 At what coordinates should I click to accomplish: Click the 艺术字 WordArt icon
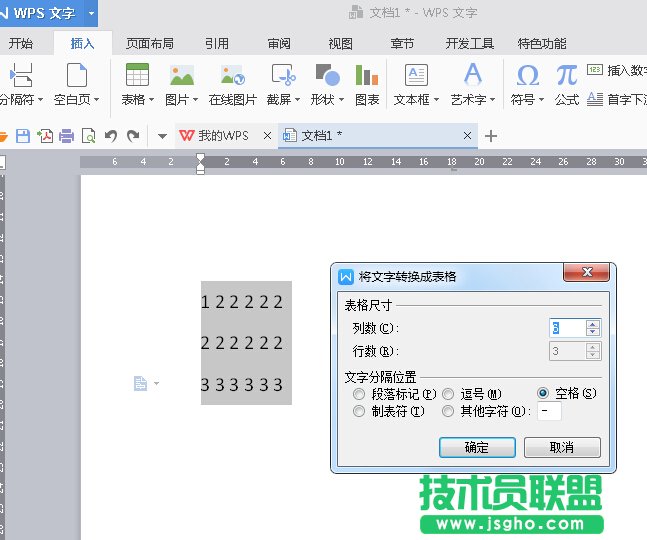tap(472, 76)
